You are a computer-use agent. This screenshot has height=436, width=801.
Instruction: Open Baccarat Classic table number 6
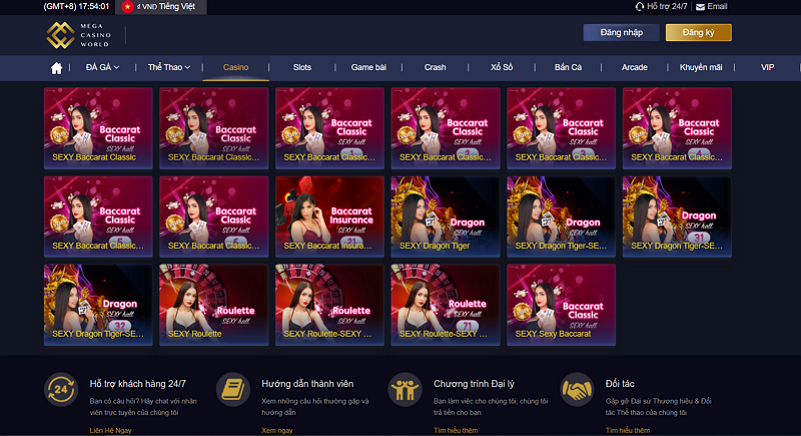pos(214,216)
